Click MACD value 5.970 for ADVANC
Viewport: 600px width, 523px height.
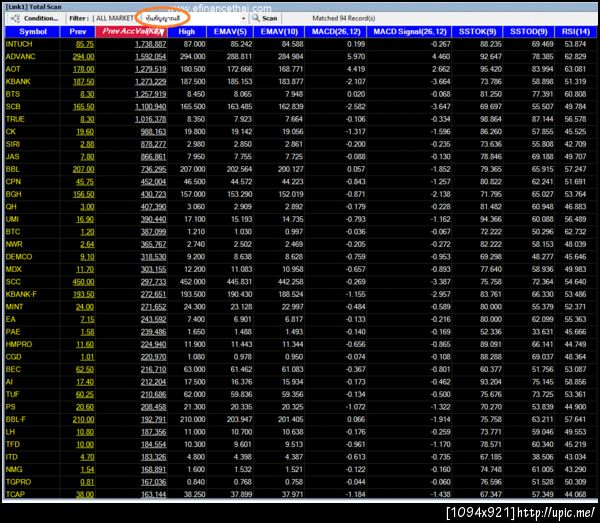pyautogui.click(x=356, y=57)
